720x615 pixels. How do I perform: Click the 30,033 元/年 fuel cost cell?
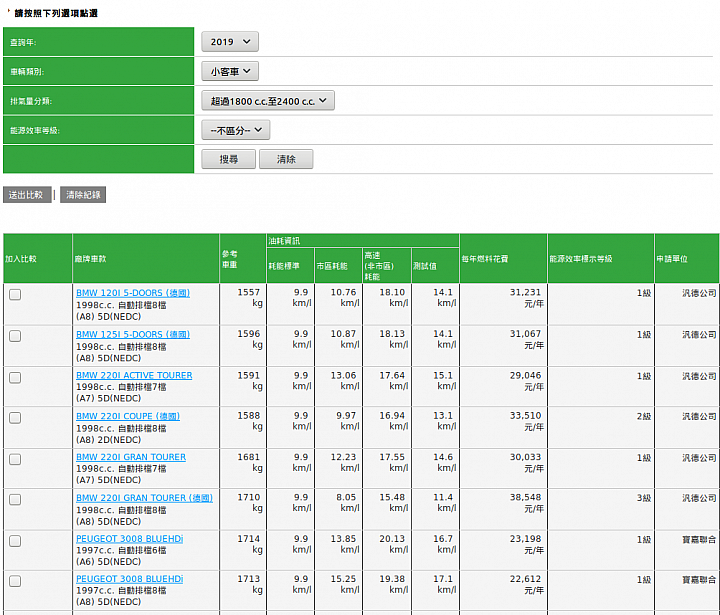[503, 468]
